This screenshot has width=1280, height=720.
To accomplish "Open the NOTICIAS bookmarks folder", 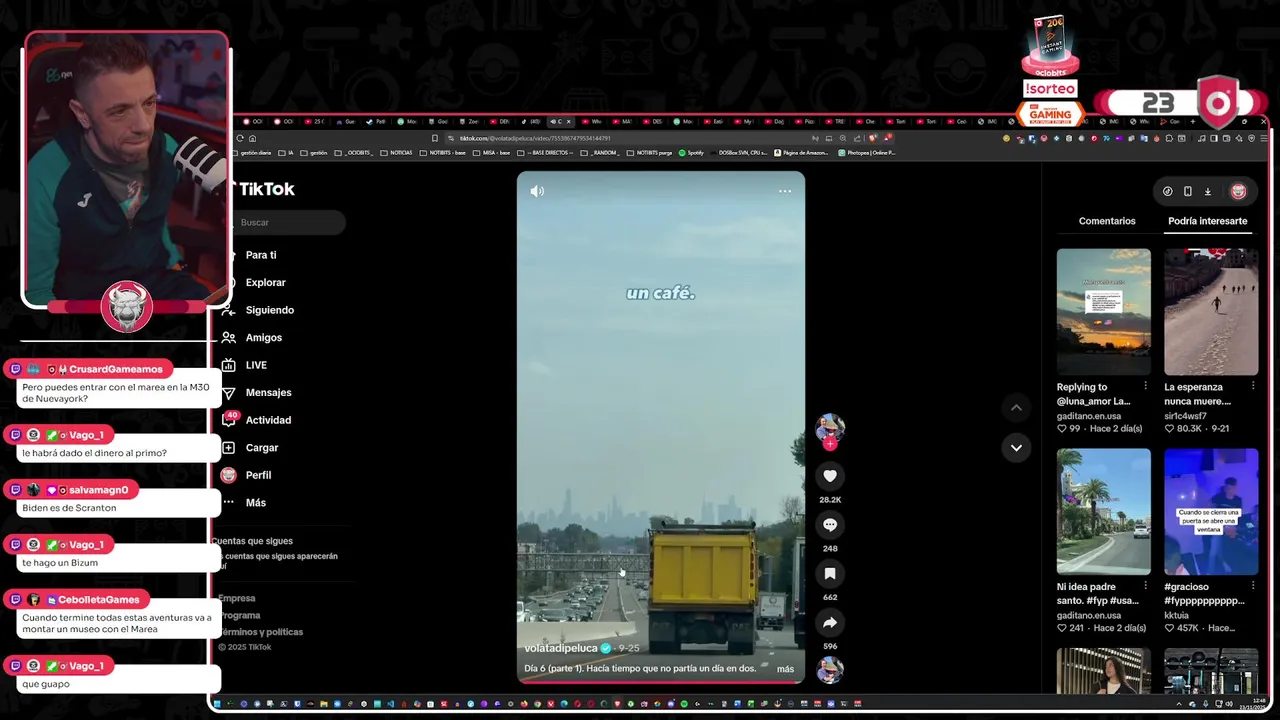I will pos(396,153).
